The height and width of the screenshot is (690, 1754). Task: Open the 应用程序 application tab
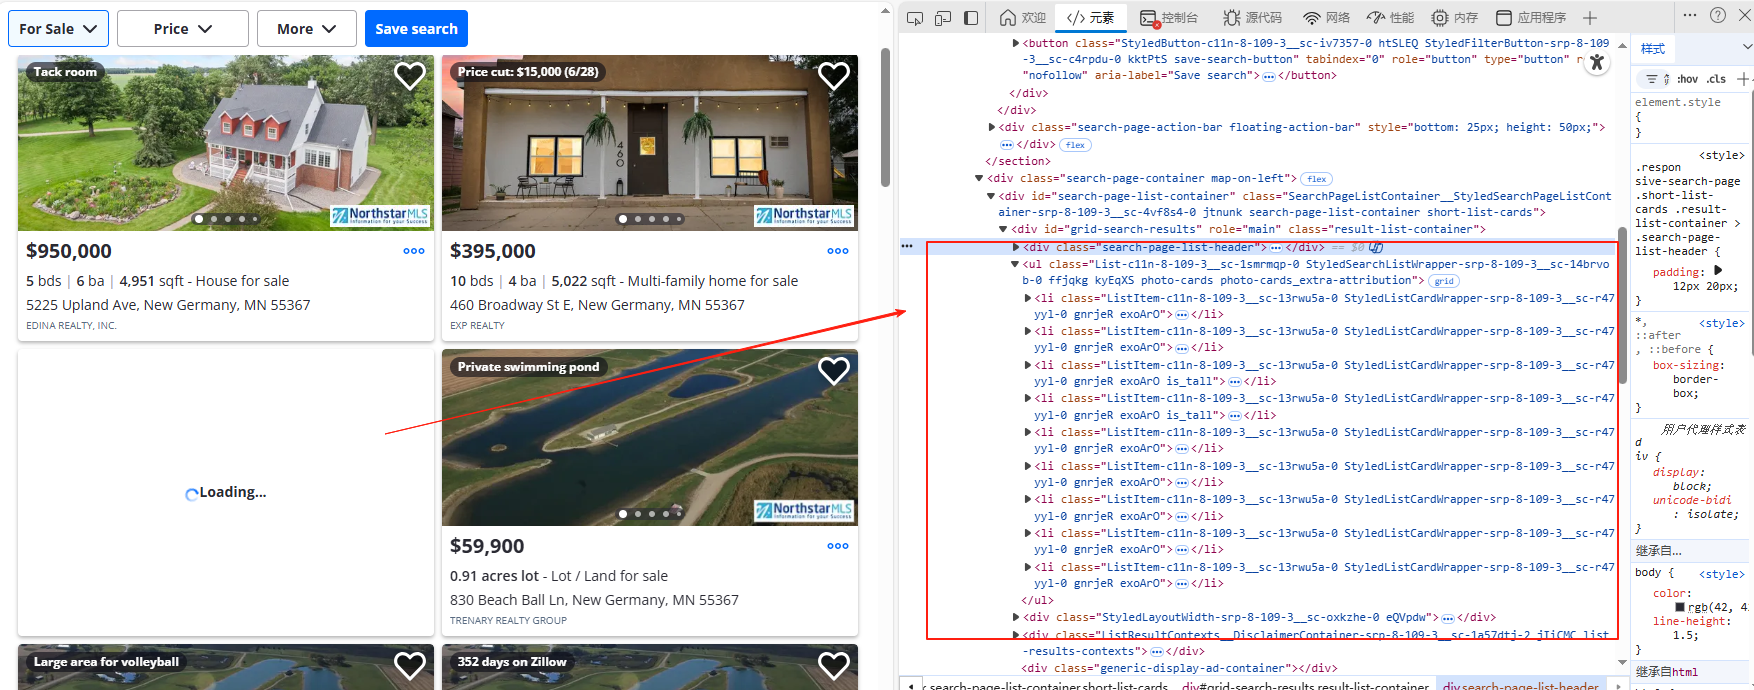1531,18
